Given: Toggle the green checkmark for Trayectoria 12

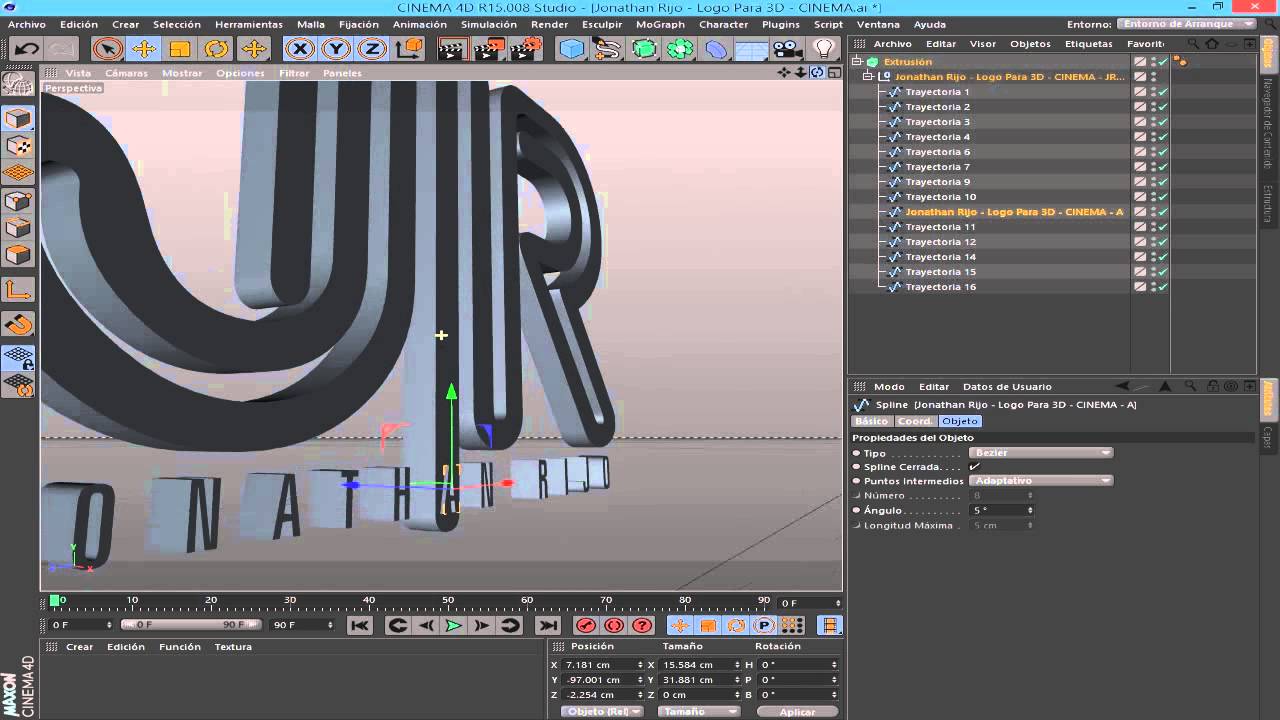Looking at the screenshot, I should [x=1164, y=242].
